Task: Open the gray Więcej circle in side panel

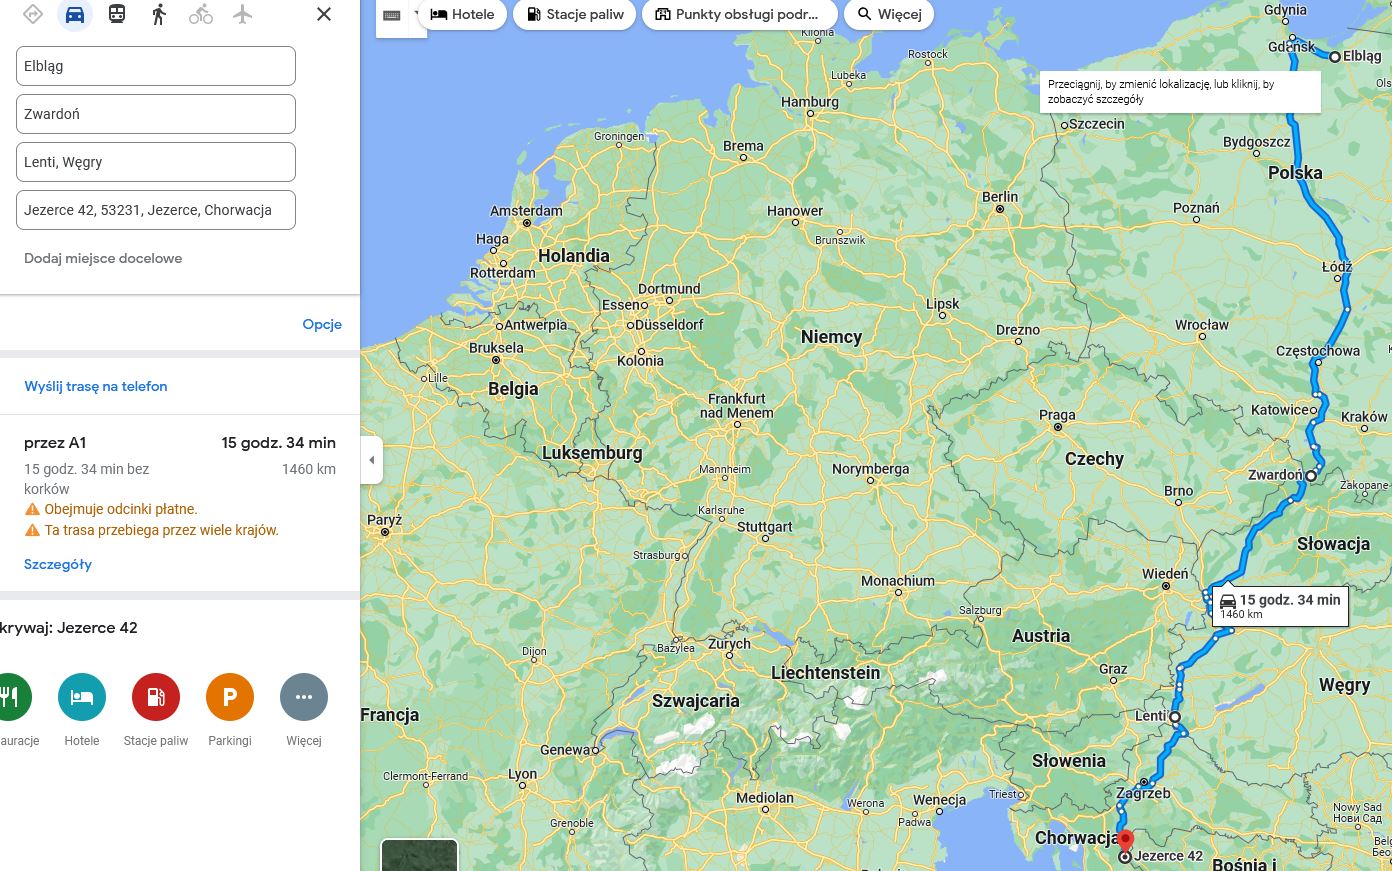Action: [x=304, y=697]
